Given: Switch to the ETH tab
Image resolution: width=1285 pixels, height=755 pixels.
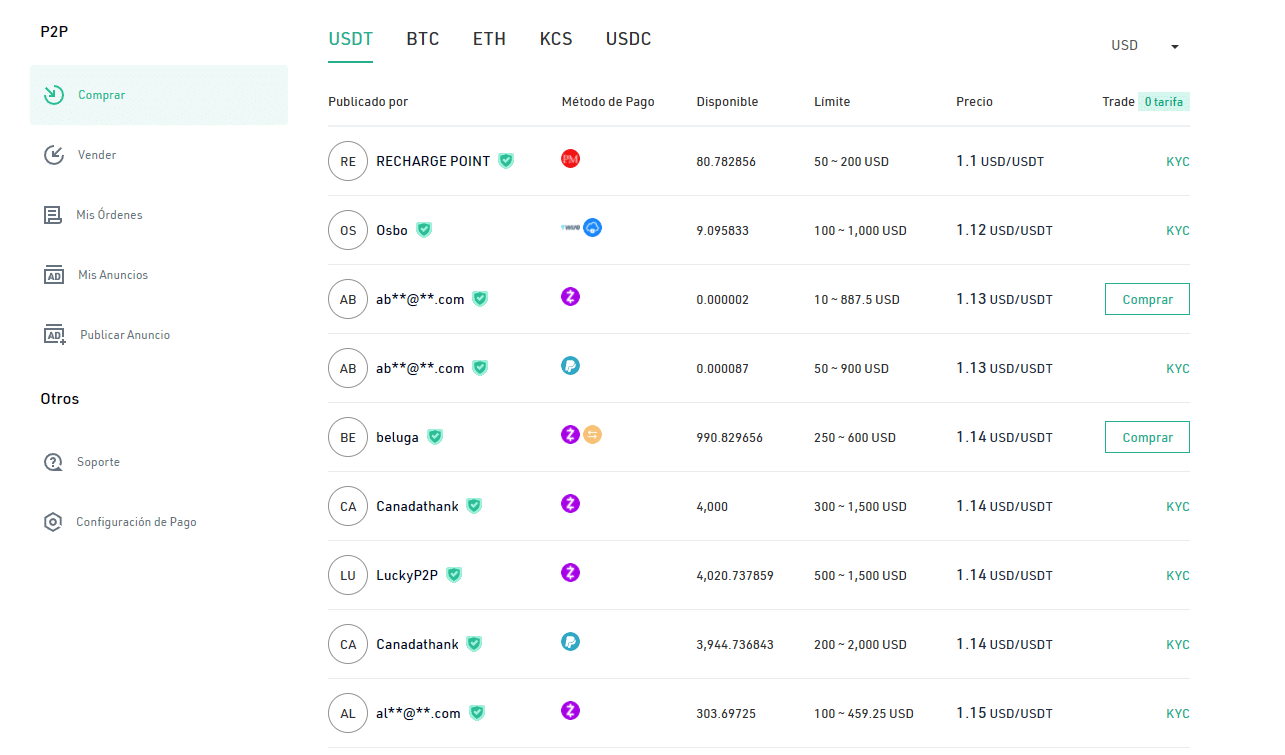Looking at the screenshot, I should (x=489, y=39).
